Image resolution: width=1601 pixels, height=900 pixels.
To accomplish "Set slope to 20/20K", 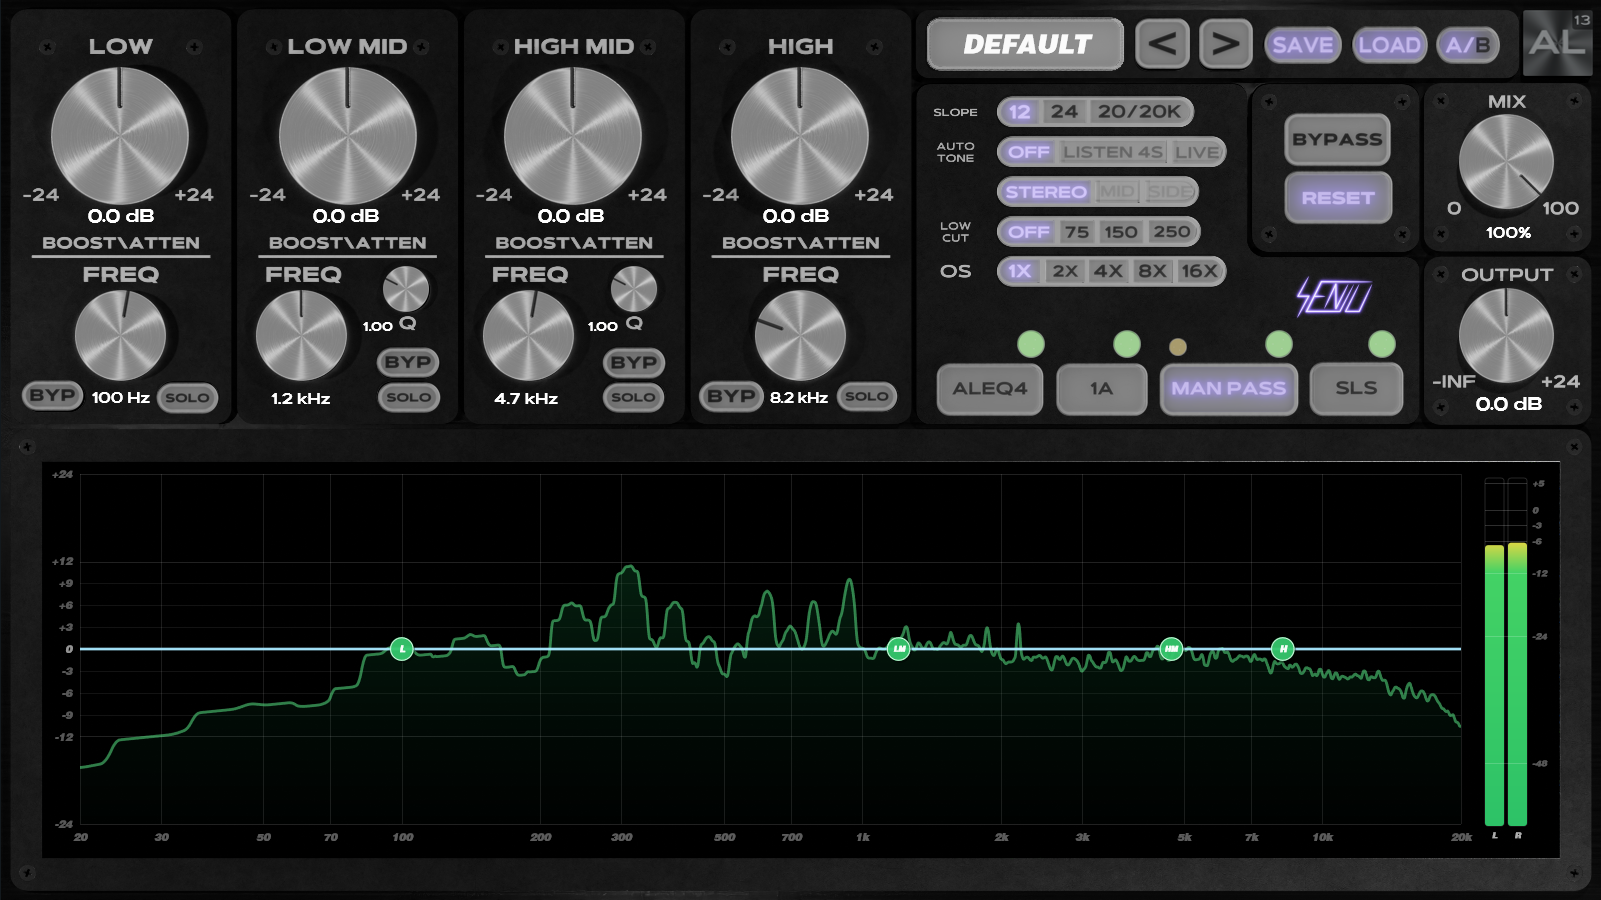I will 1139,112.
